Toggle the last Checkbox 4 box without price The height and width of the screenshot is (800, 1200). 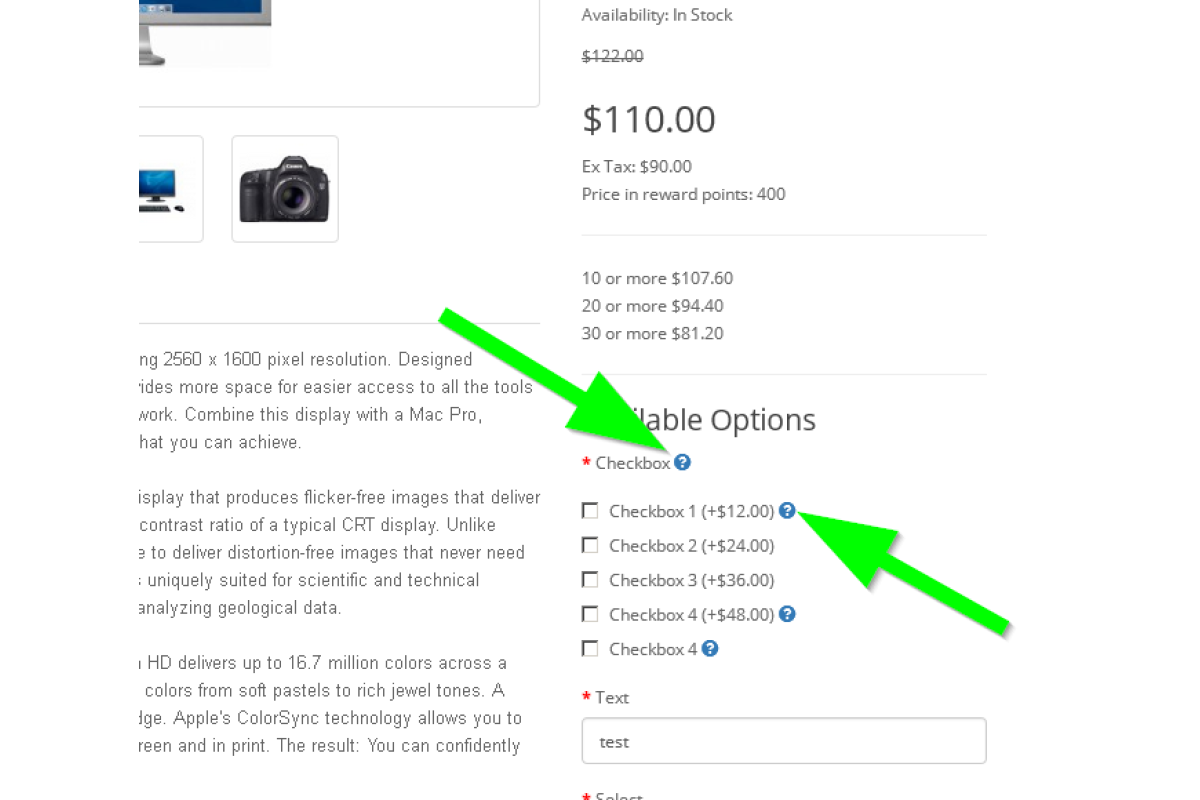(x=590, y=649)
